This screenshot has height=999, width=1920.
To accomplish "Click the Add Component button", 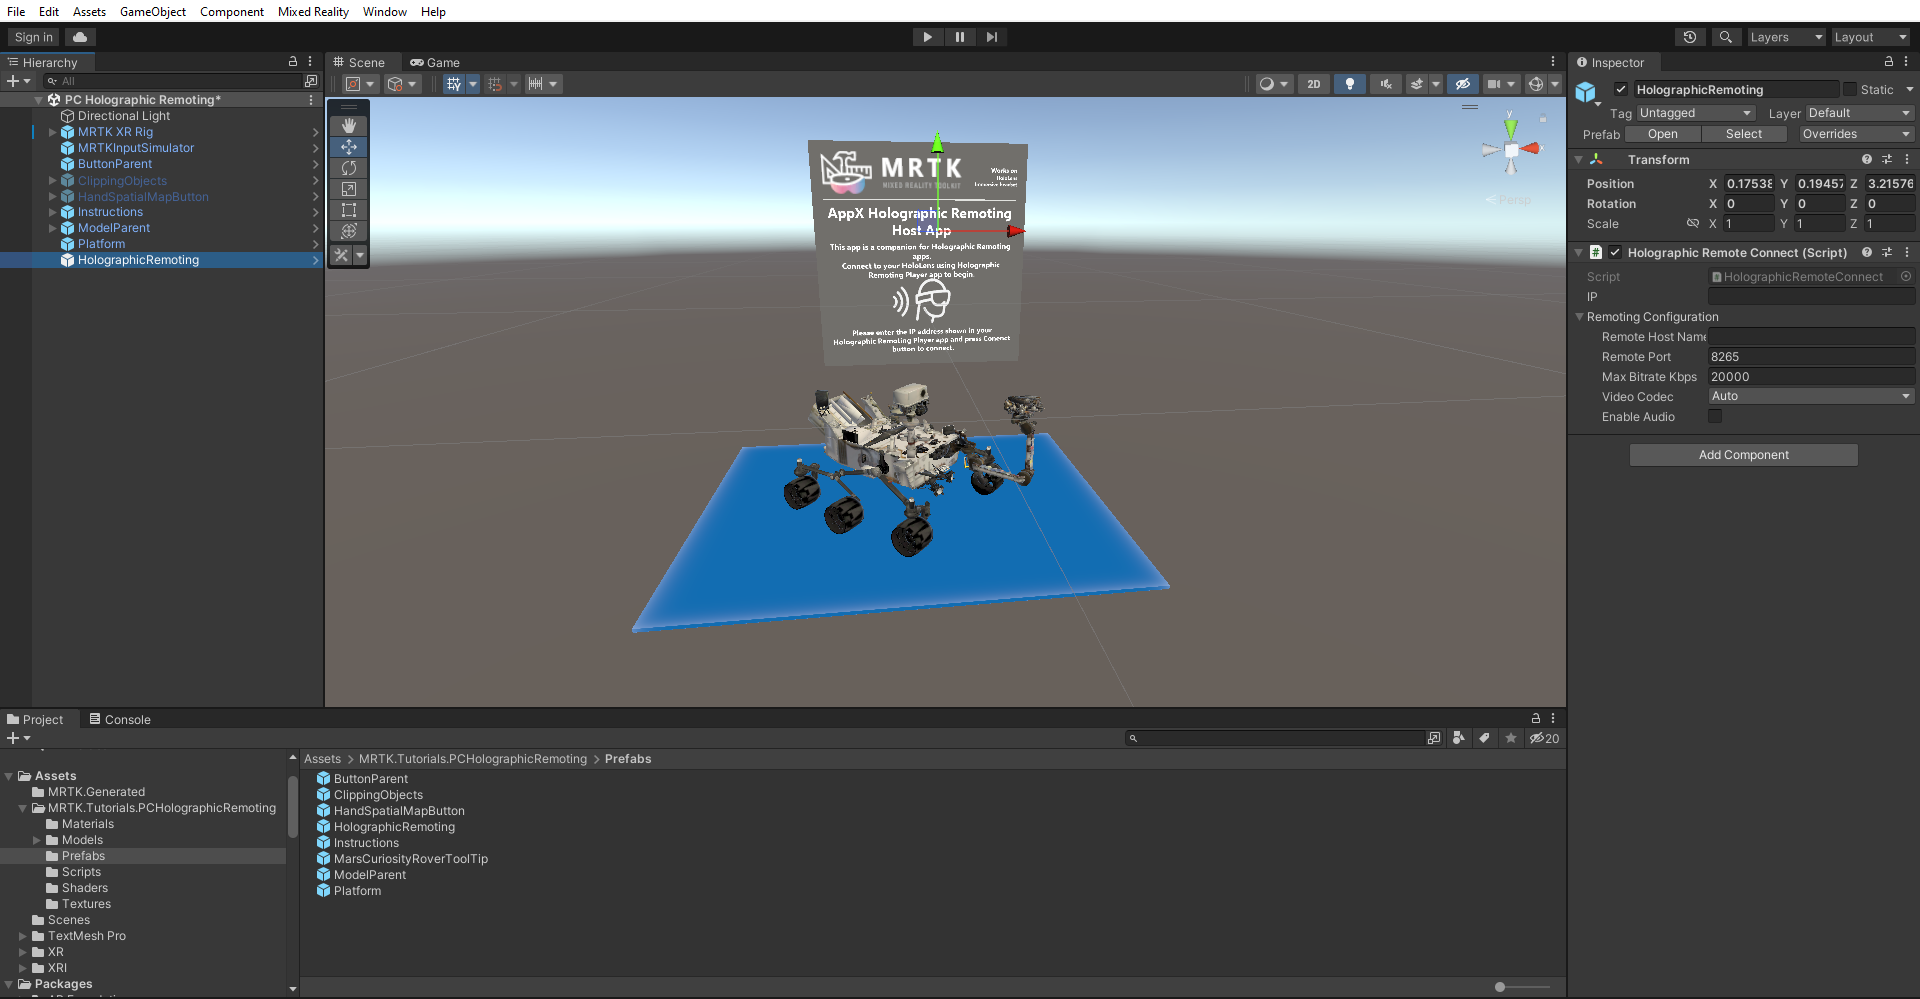I will coord(1743,455).
